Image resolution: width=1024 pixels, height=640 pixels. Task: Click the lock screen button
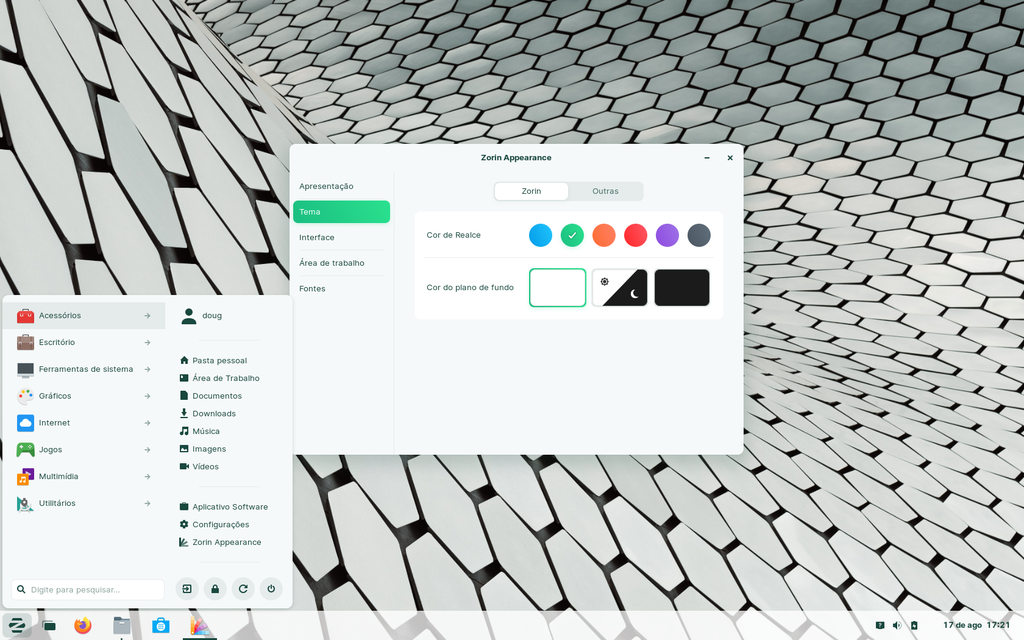[215, 589]
